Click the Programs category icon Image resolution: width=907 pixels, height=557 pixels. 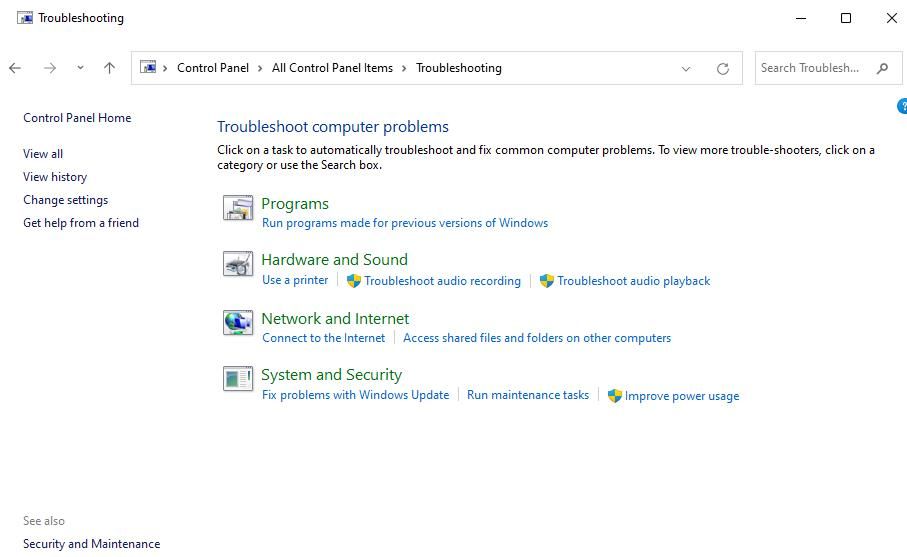(x=238, y=208)
